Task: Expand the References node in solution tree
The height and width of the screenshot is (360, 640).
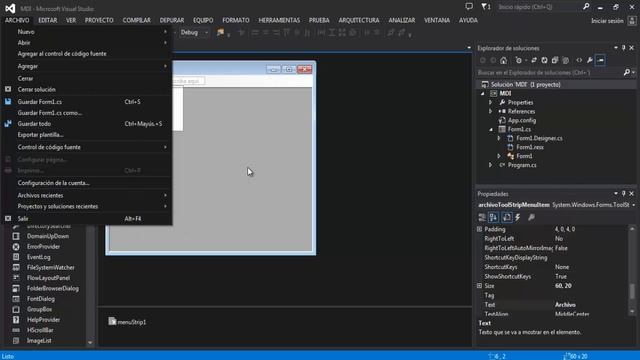Action: click(x=491, y=111)
